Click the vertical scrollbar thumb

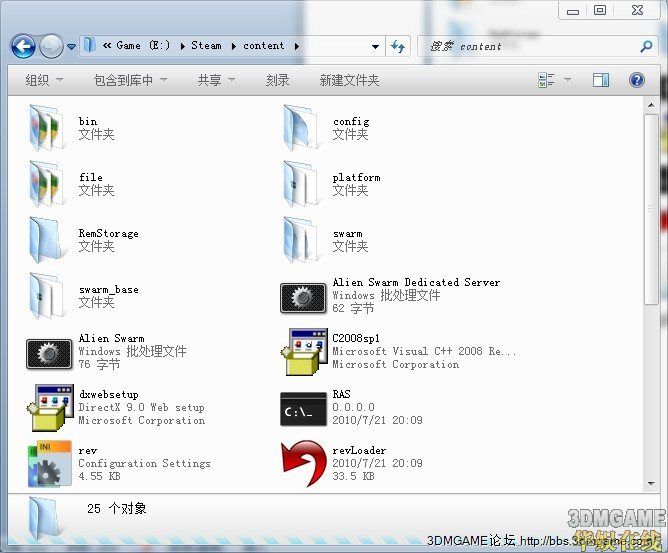coord(651,209)
